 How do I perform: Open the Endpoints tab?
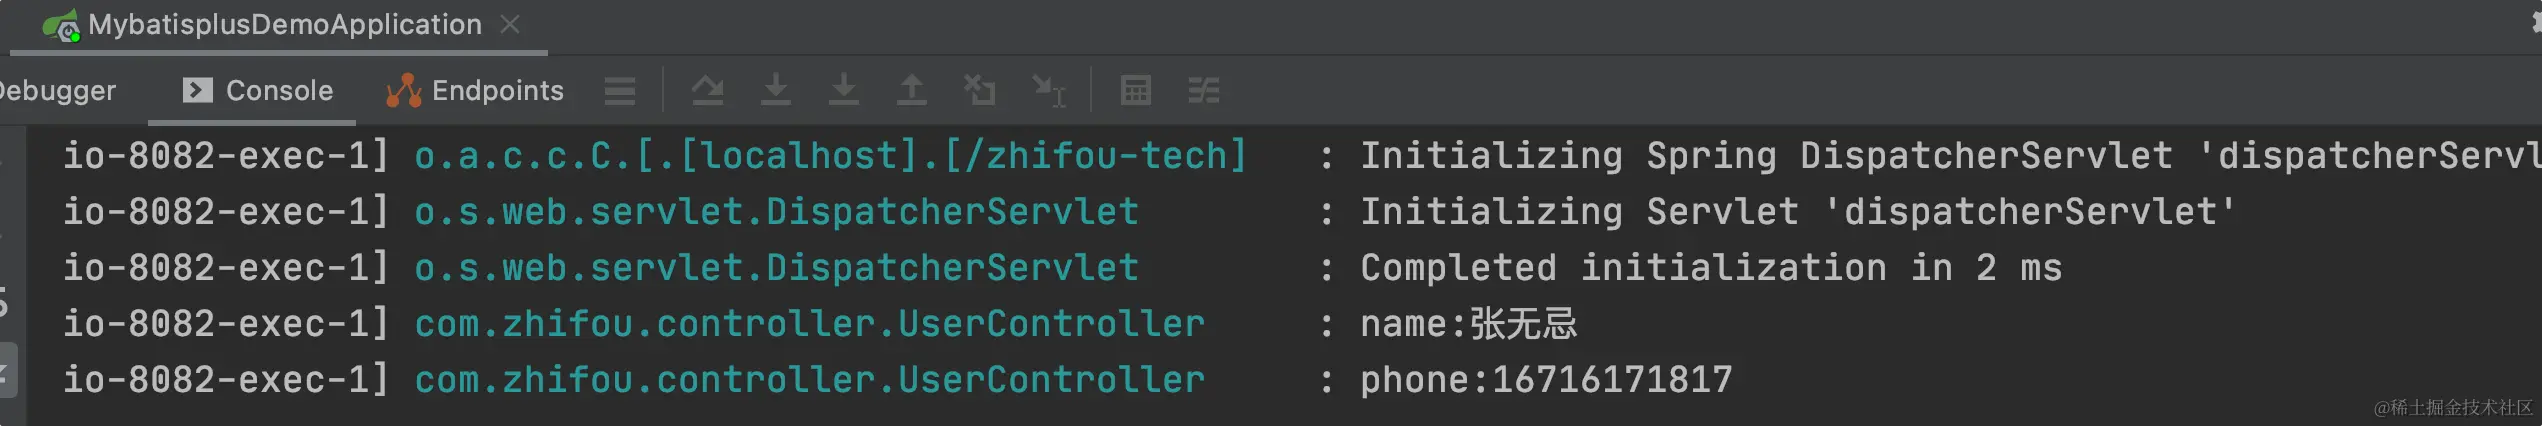tap(475, 91)
